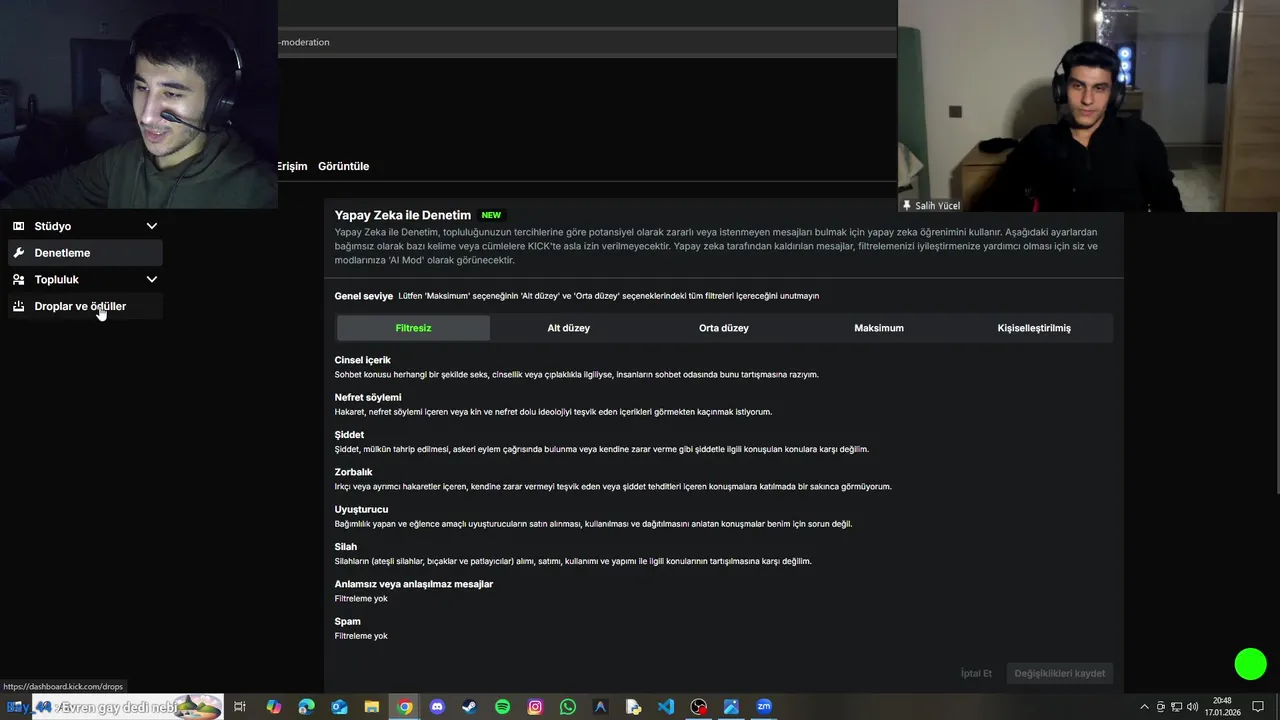Open WhatsApp from the taskbar

[568, 707]
